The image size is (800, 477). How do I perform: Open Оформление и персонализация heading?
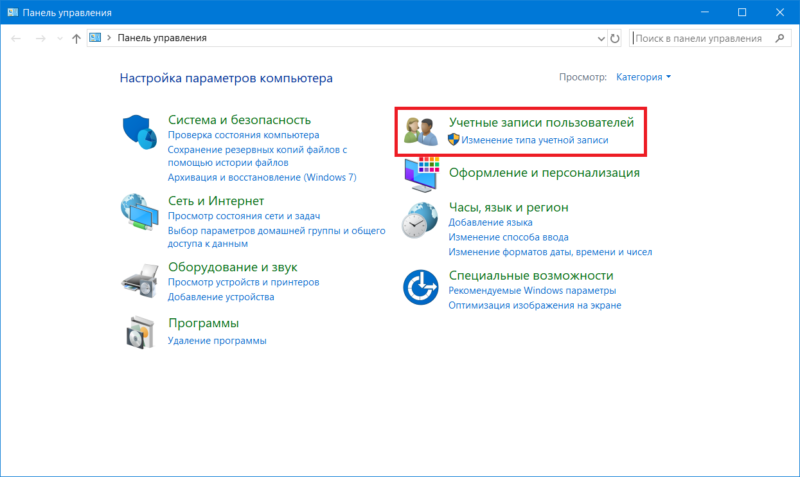(x=544, y=173)
